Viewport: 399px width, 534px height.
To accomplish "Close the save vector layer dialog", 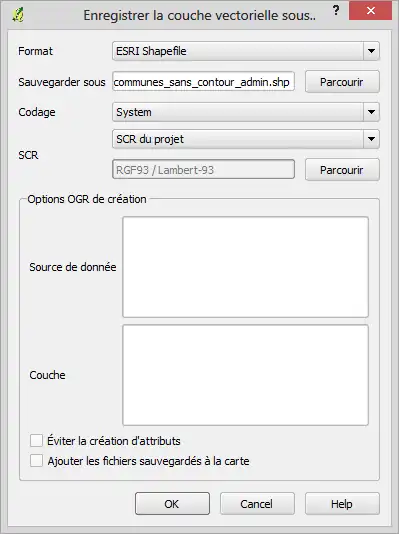I will (x=370, y=11).
